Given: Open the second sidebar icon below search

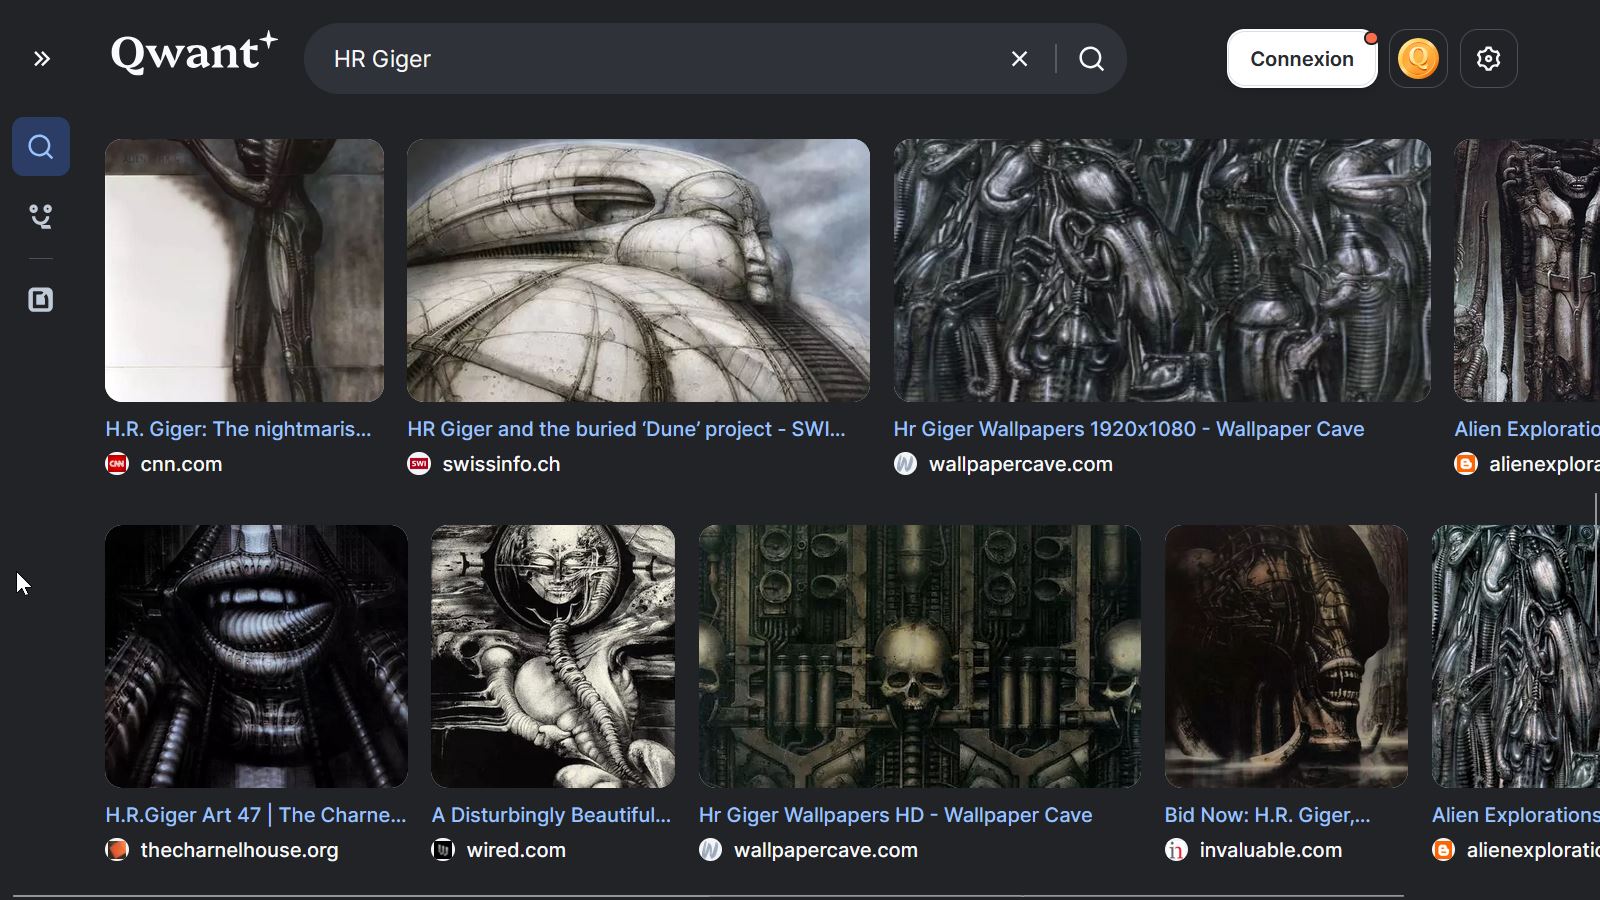Looking at the screenshot, I should point(41,216).
